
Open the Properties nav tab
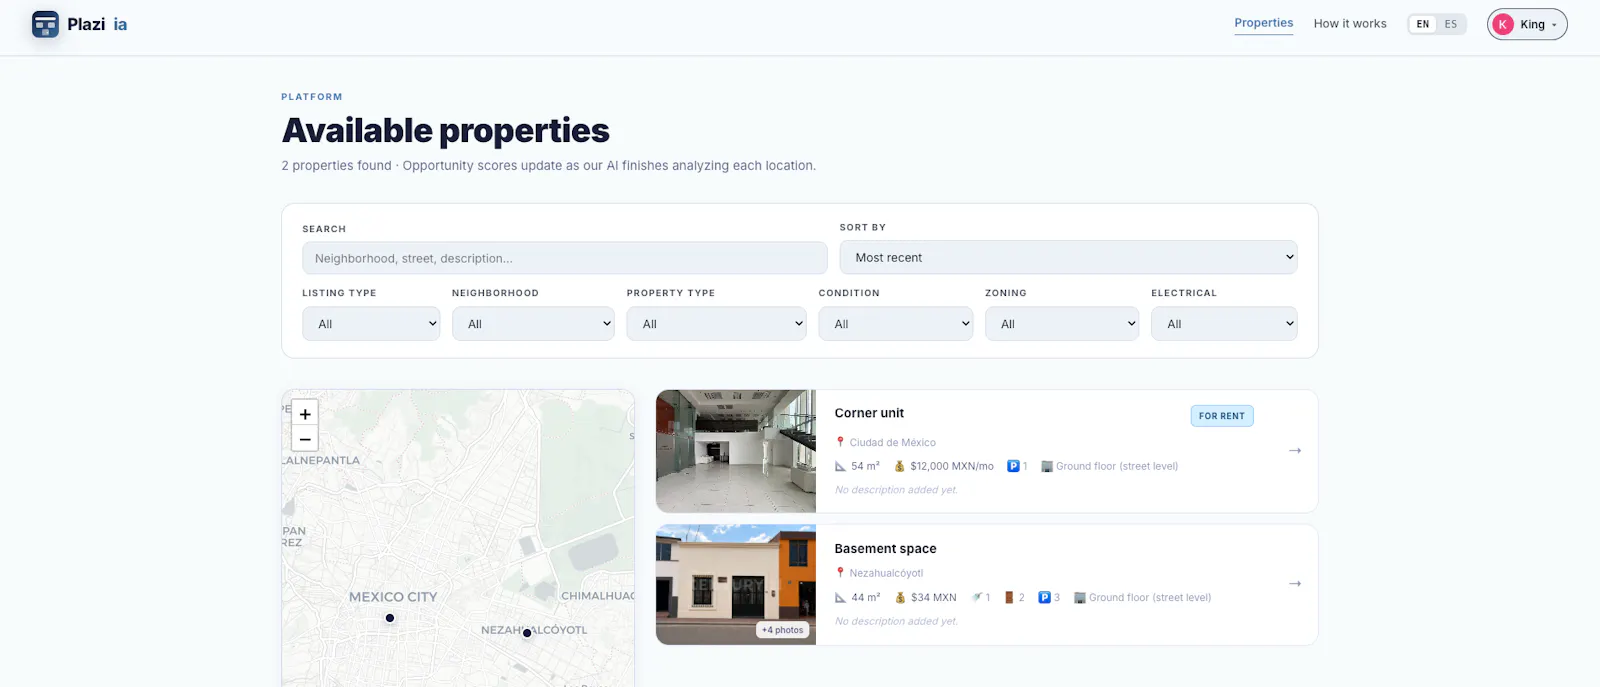pyautogui.click(x=1263, y=23)
